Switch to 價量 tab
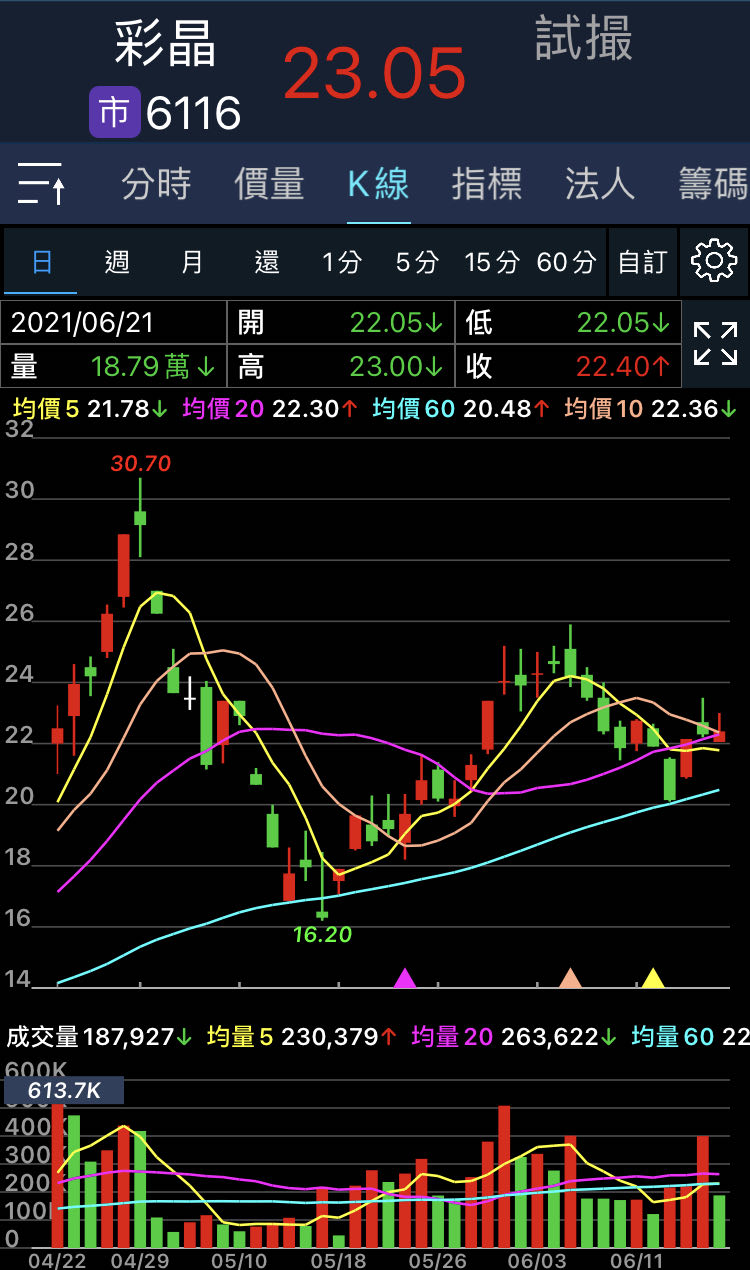This screenshot has width=750, height=1270. click(x=269, y=184)
